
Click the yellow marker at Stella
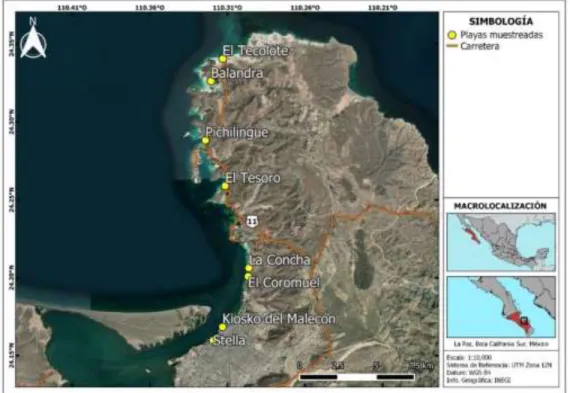click(212, 341)
